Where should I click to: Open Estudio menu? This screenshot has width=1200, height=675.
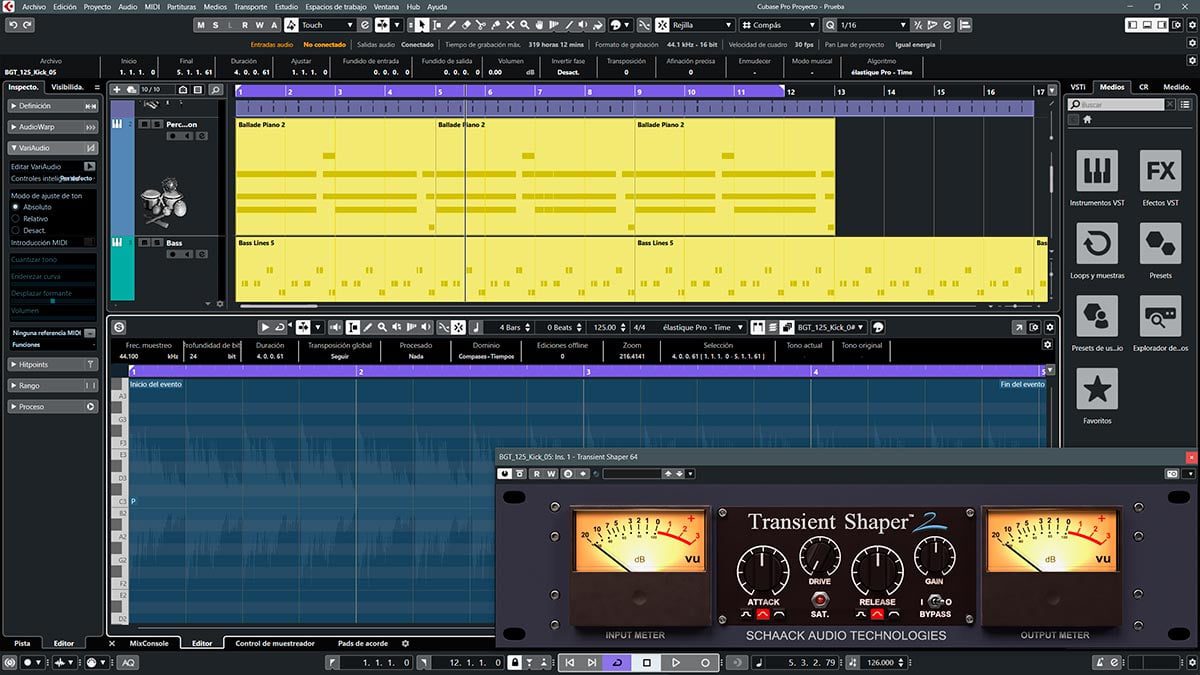pos(286,7)
